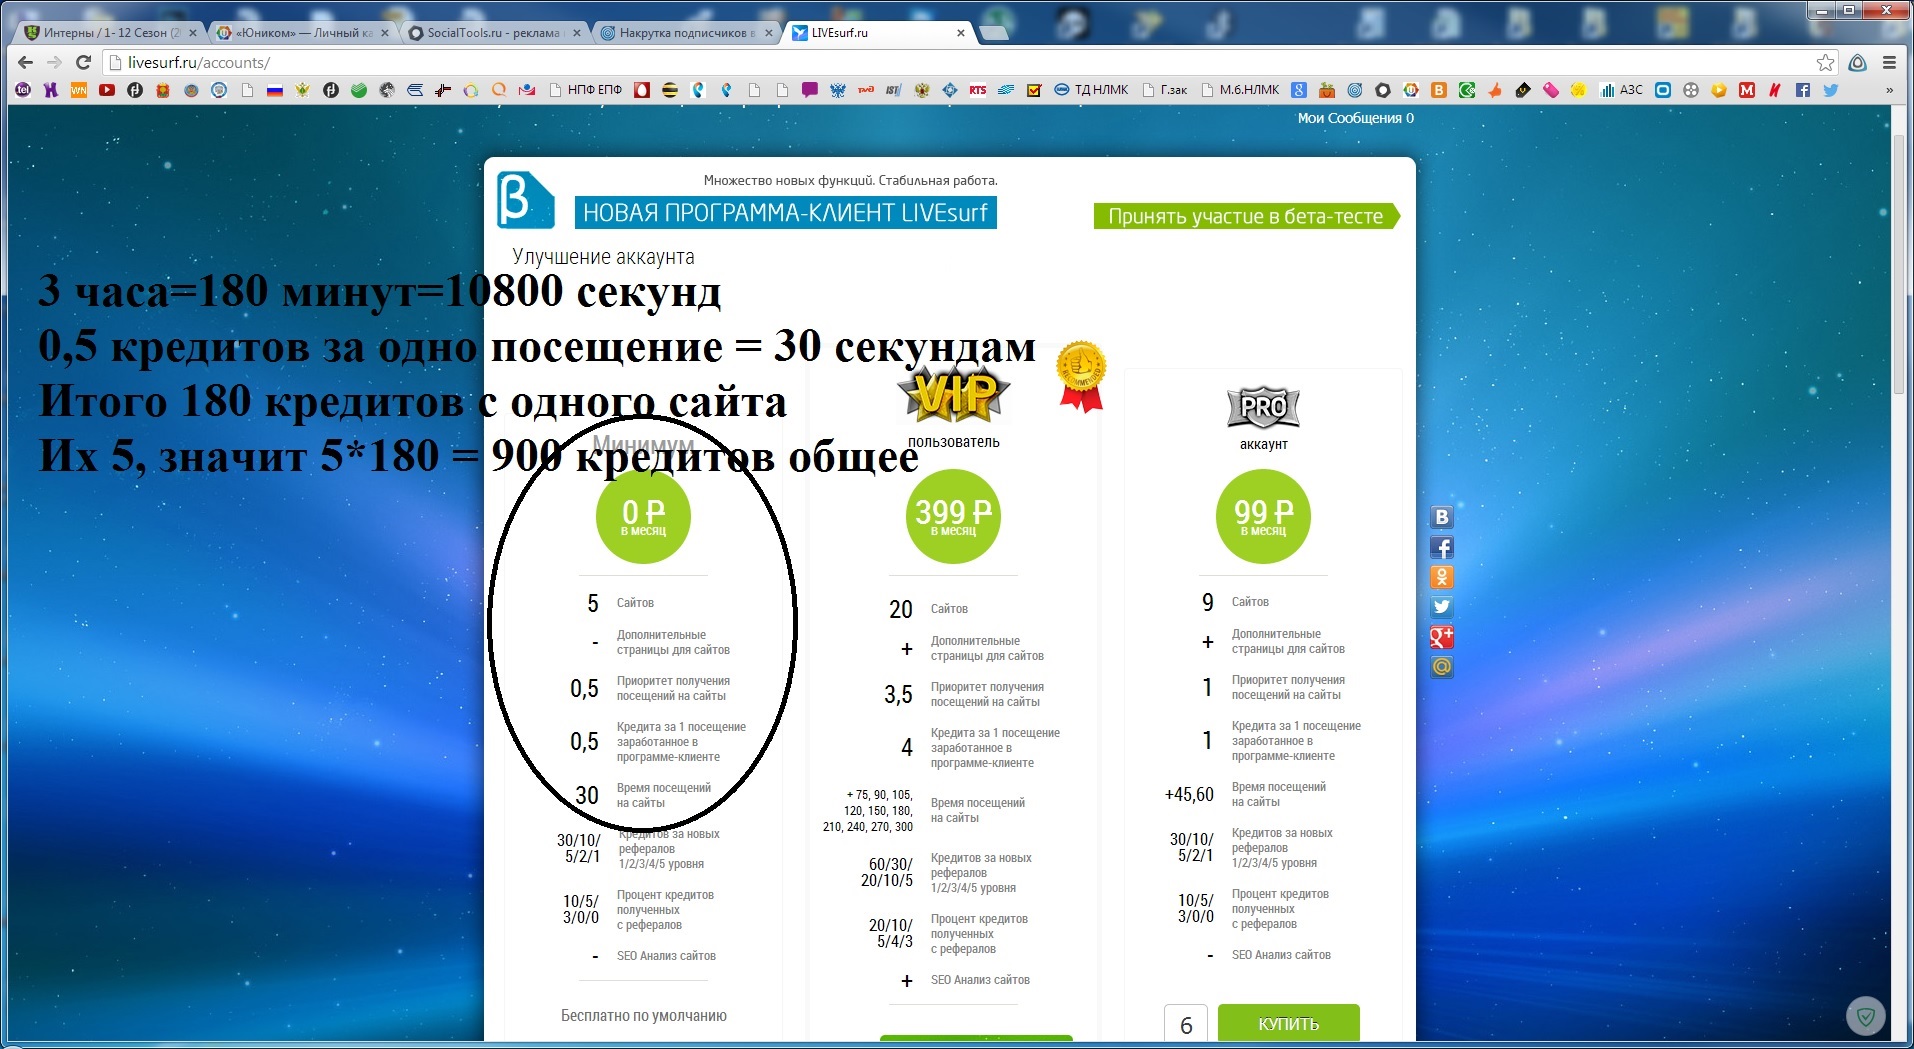Share page via Google+ side button

pos(1442,637)
